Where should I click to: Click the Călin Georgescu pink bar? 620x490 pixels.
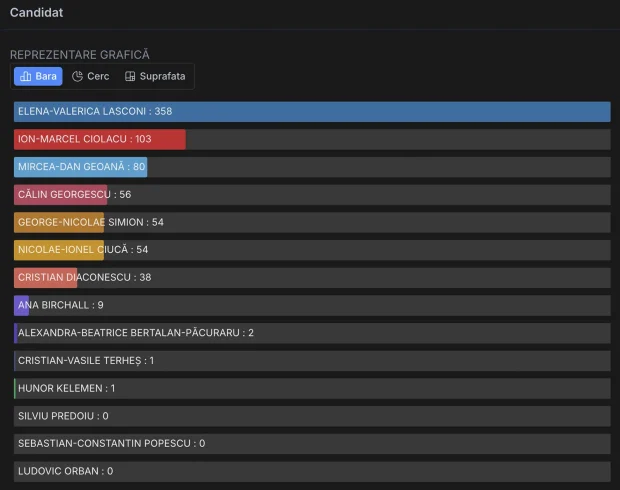click(60, 195)
